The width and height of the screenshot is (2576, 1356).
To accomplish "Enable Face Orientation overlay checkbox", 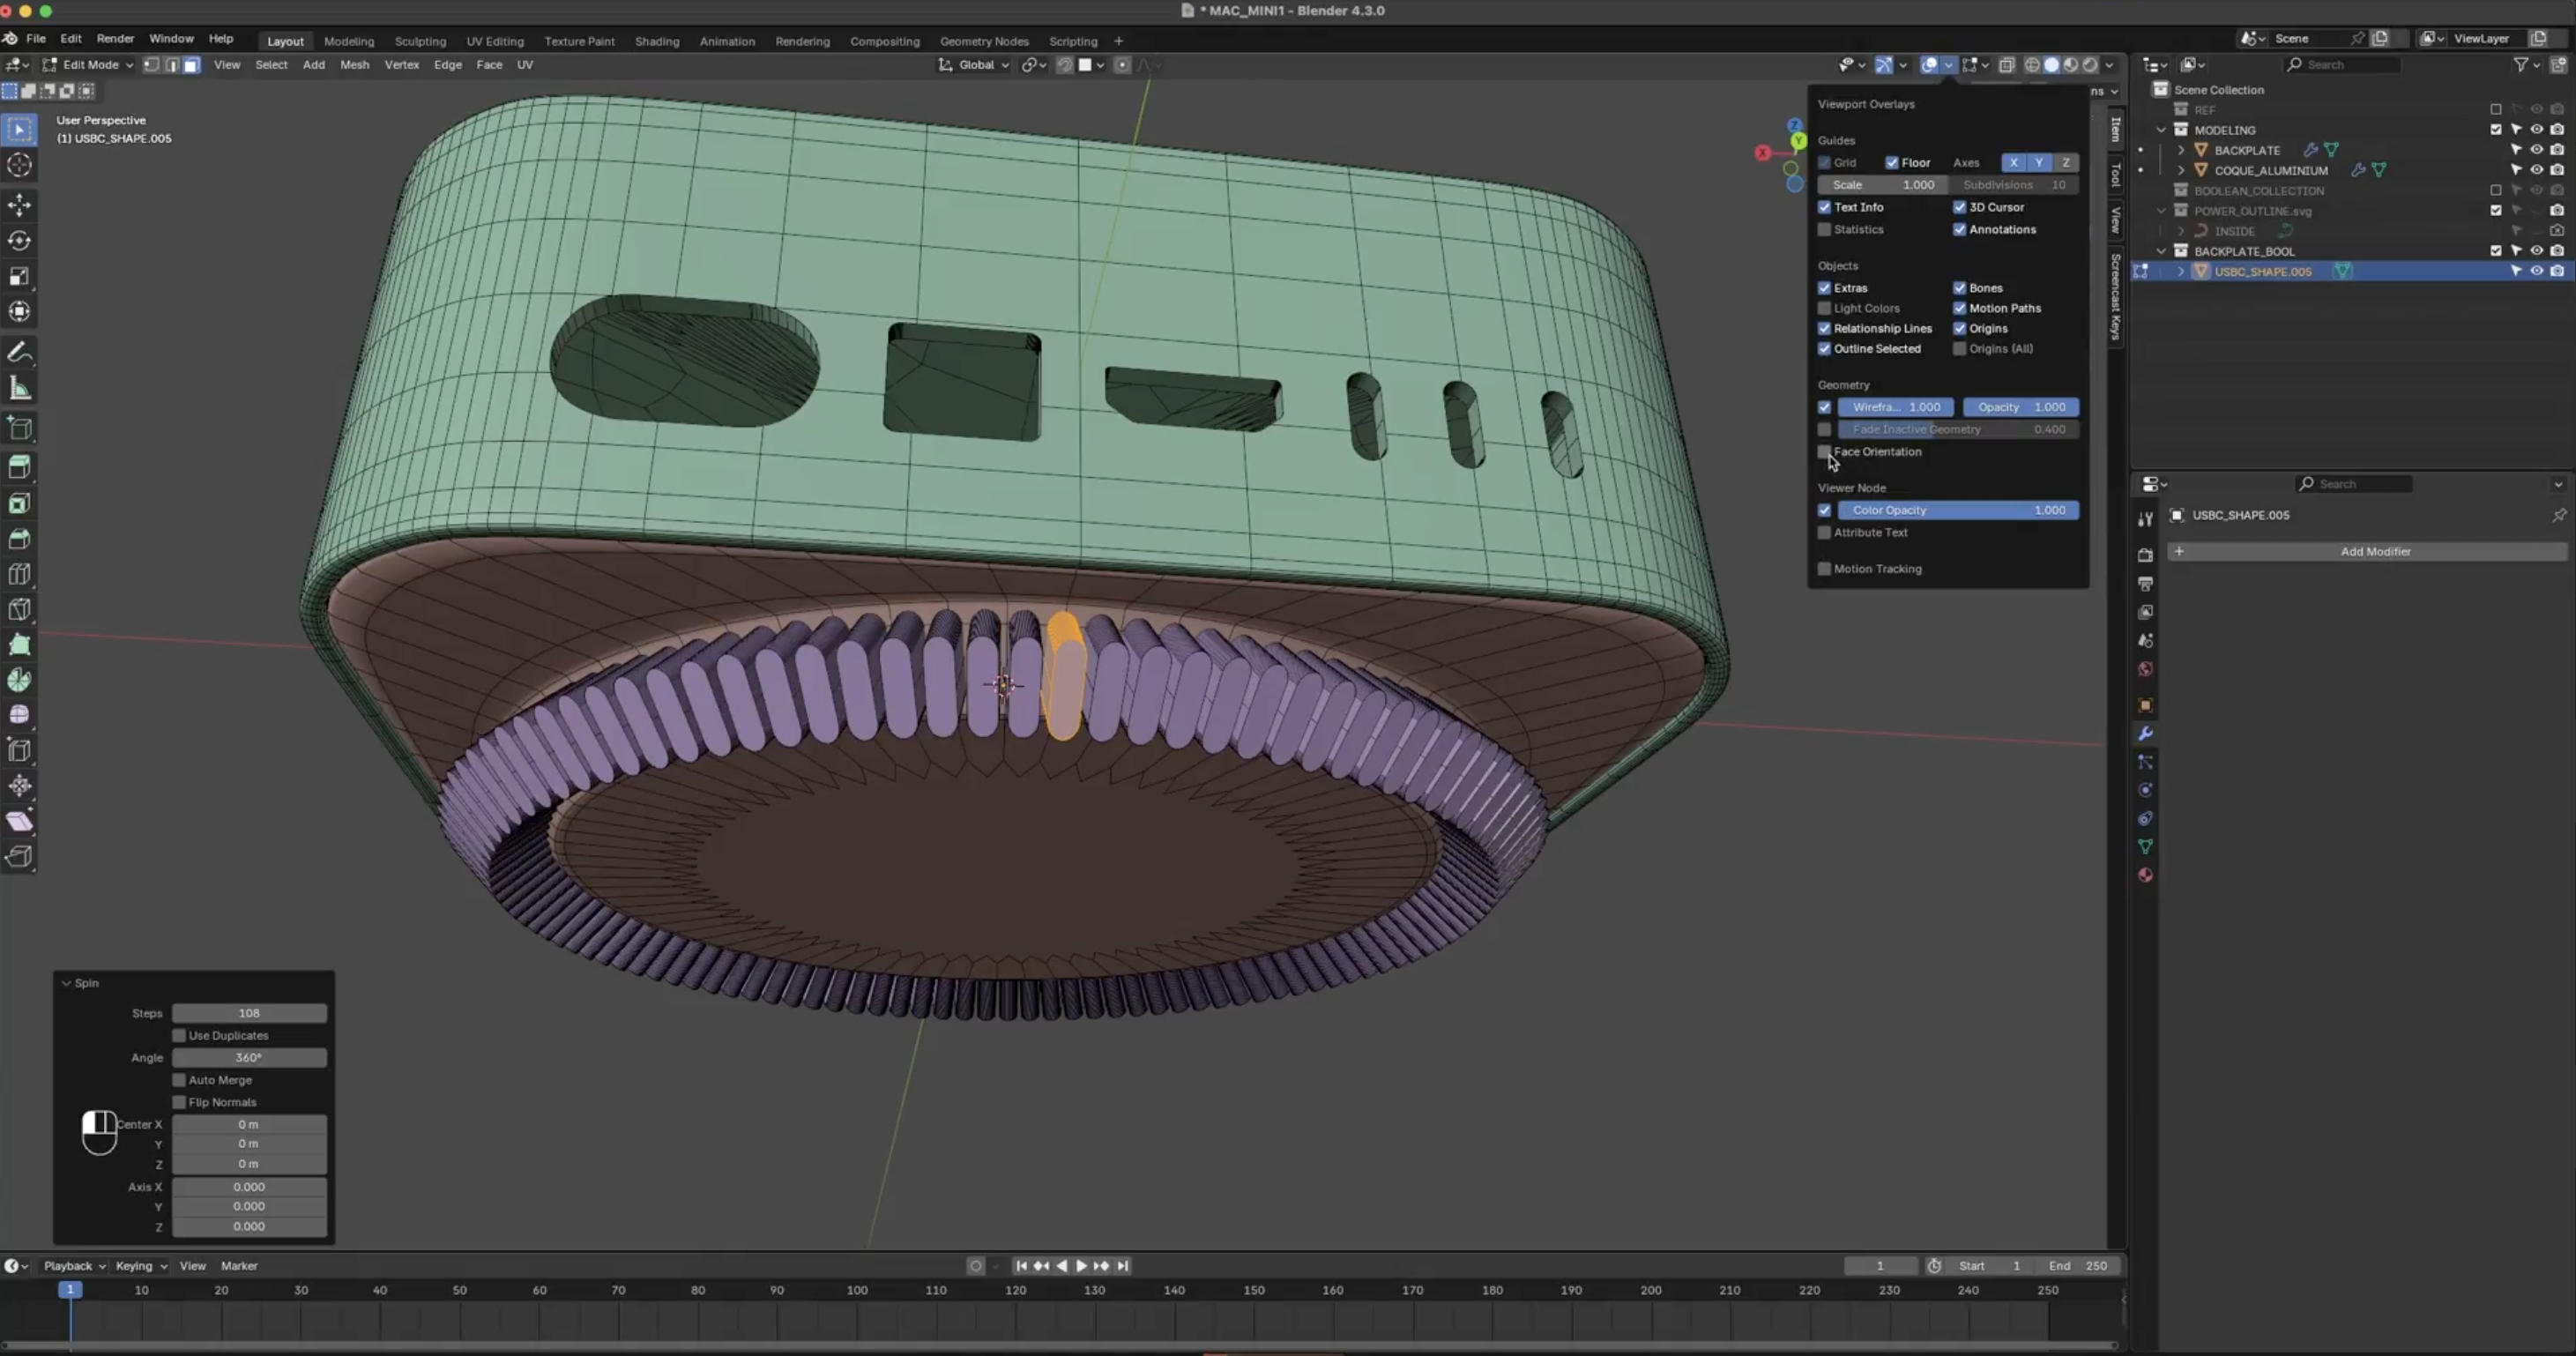I will tap(1824, 451).
